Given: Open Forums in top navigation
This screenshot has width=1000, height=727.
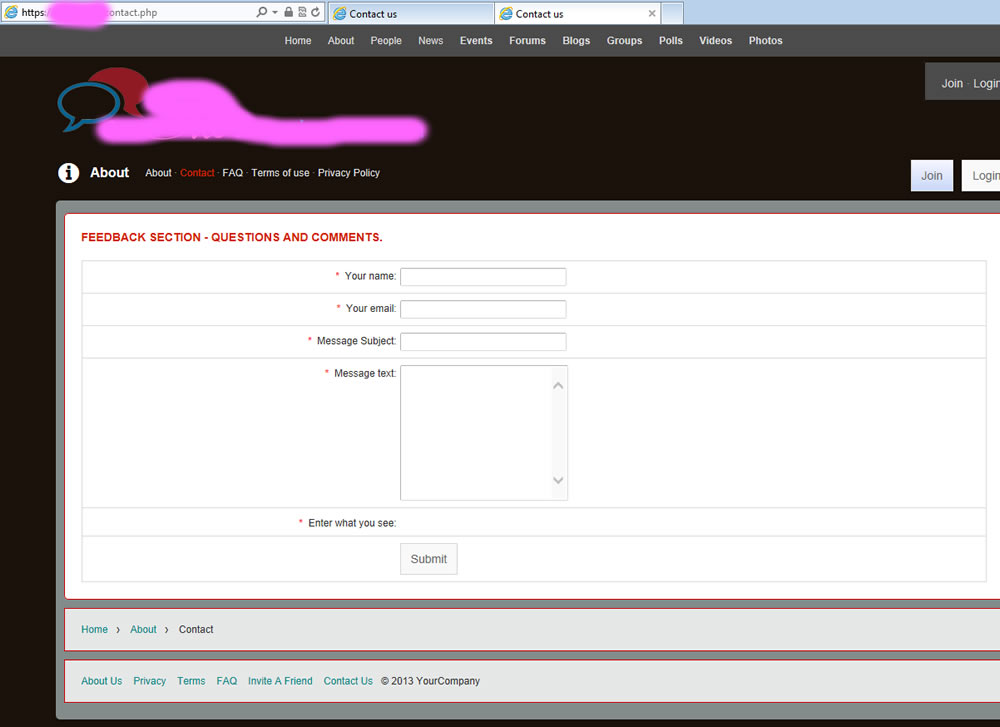Looking at the screenshot, I should (527, 41).
